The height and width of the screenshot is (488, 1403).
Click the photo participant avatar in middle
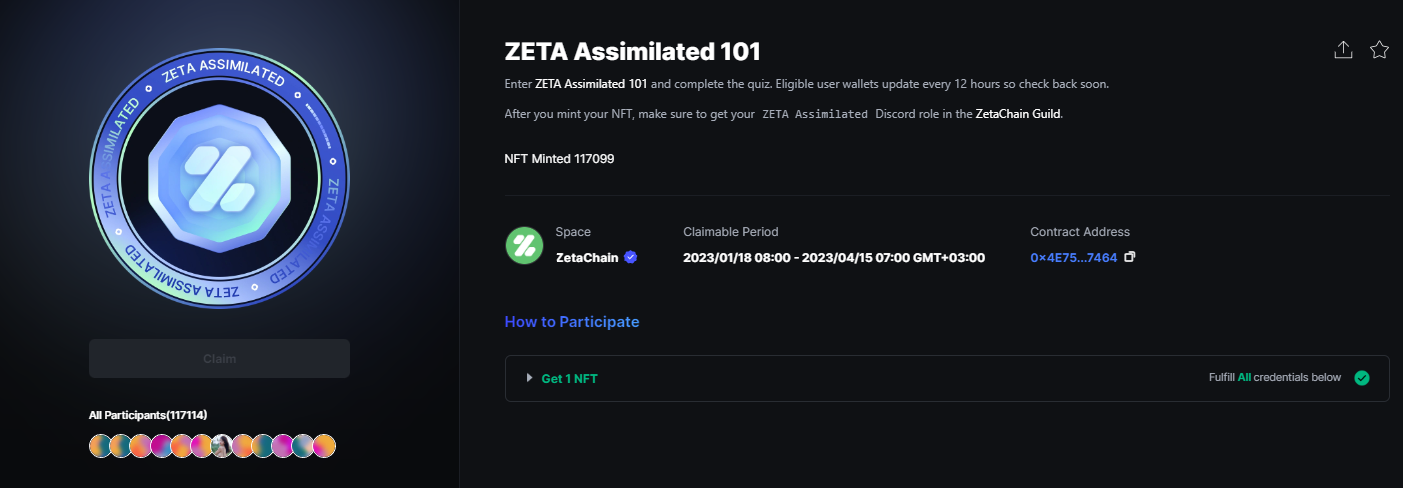(x=222, y=446)
